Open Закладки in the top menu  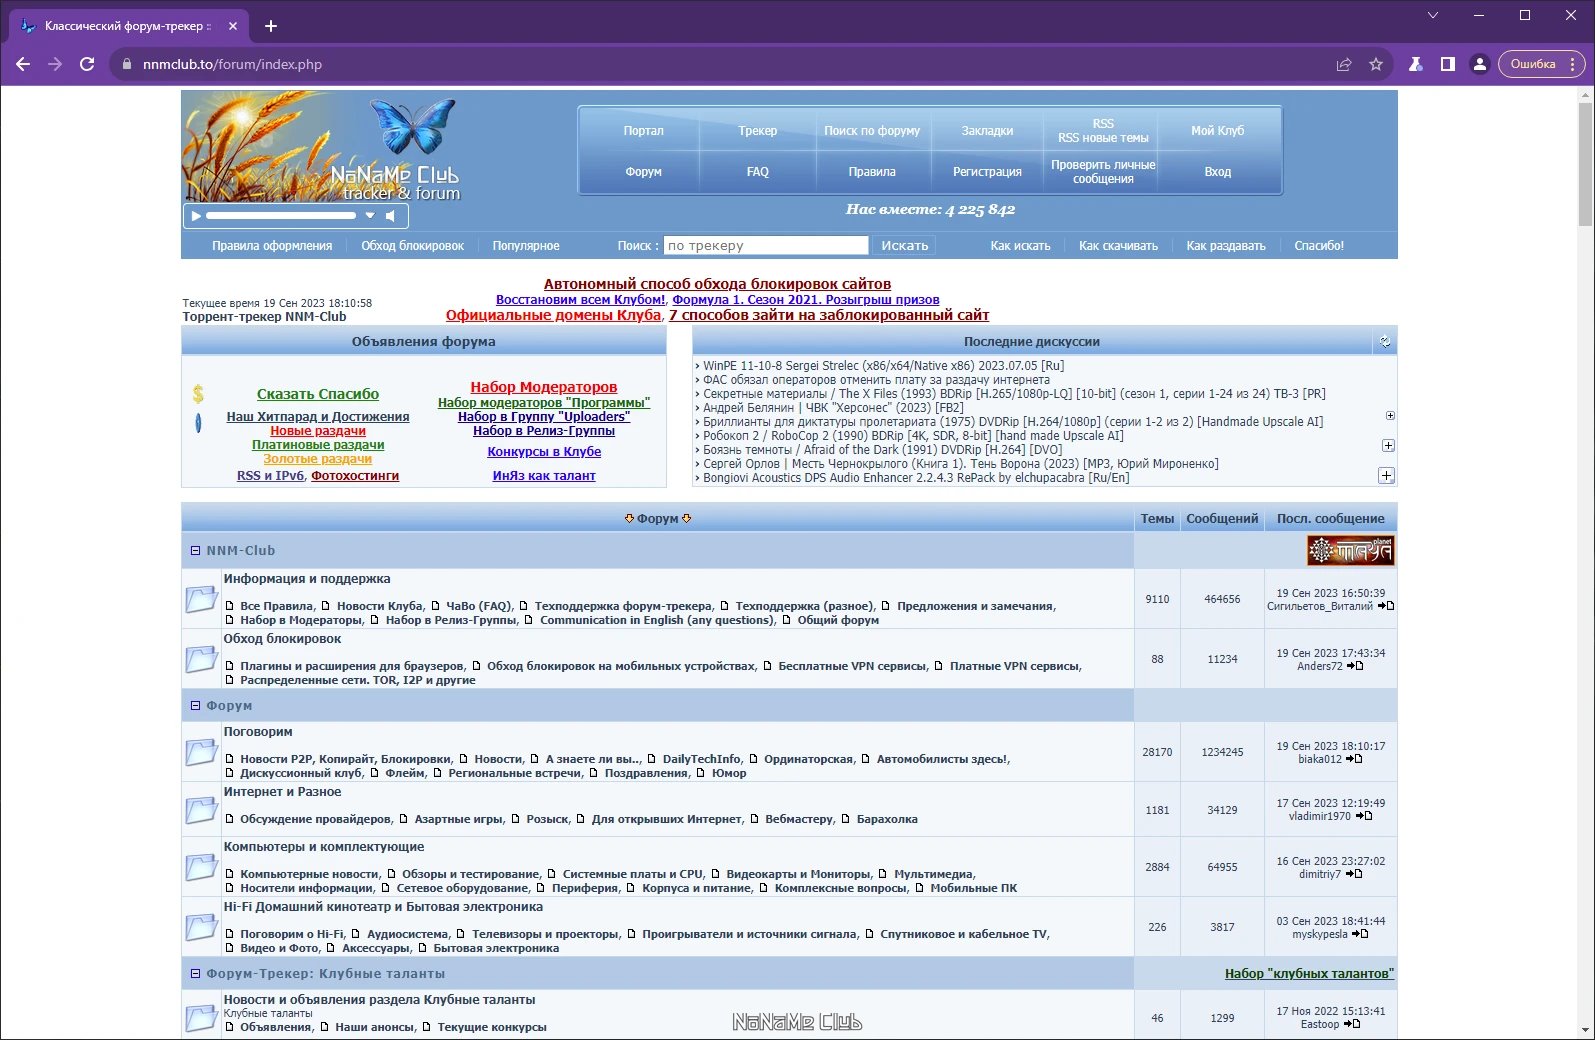pyautogui.click(x=987, y=131)
